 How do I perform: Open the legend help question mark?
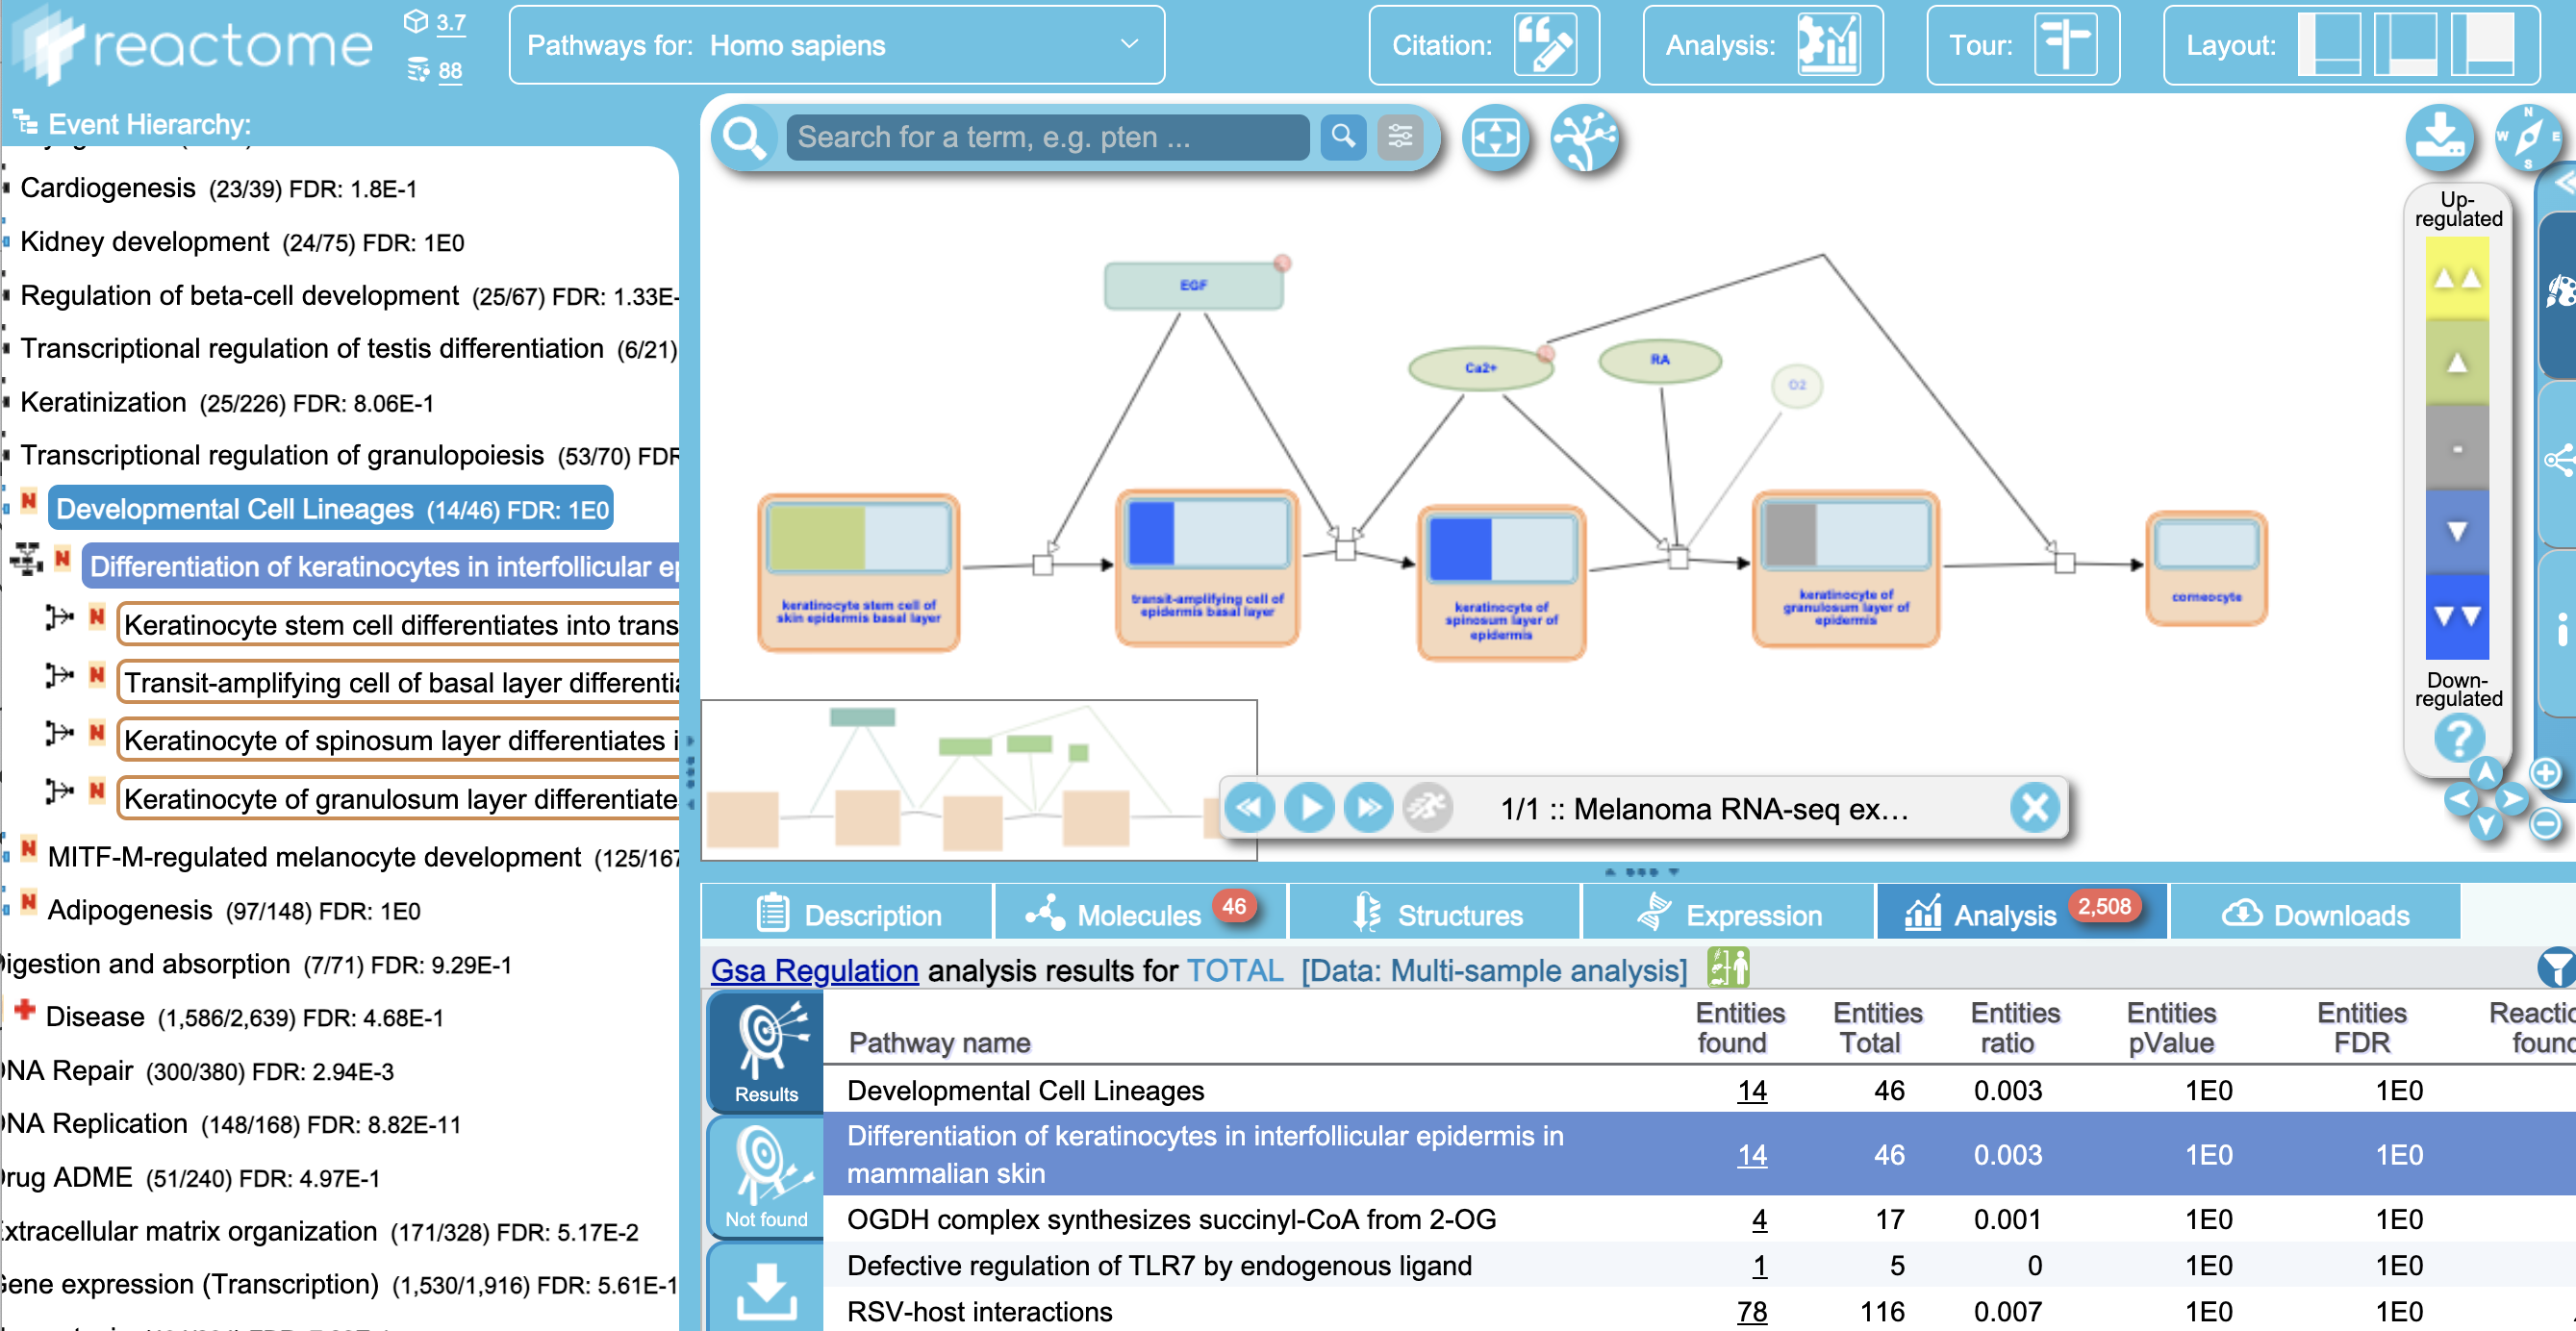pos(2458,739)
